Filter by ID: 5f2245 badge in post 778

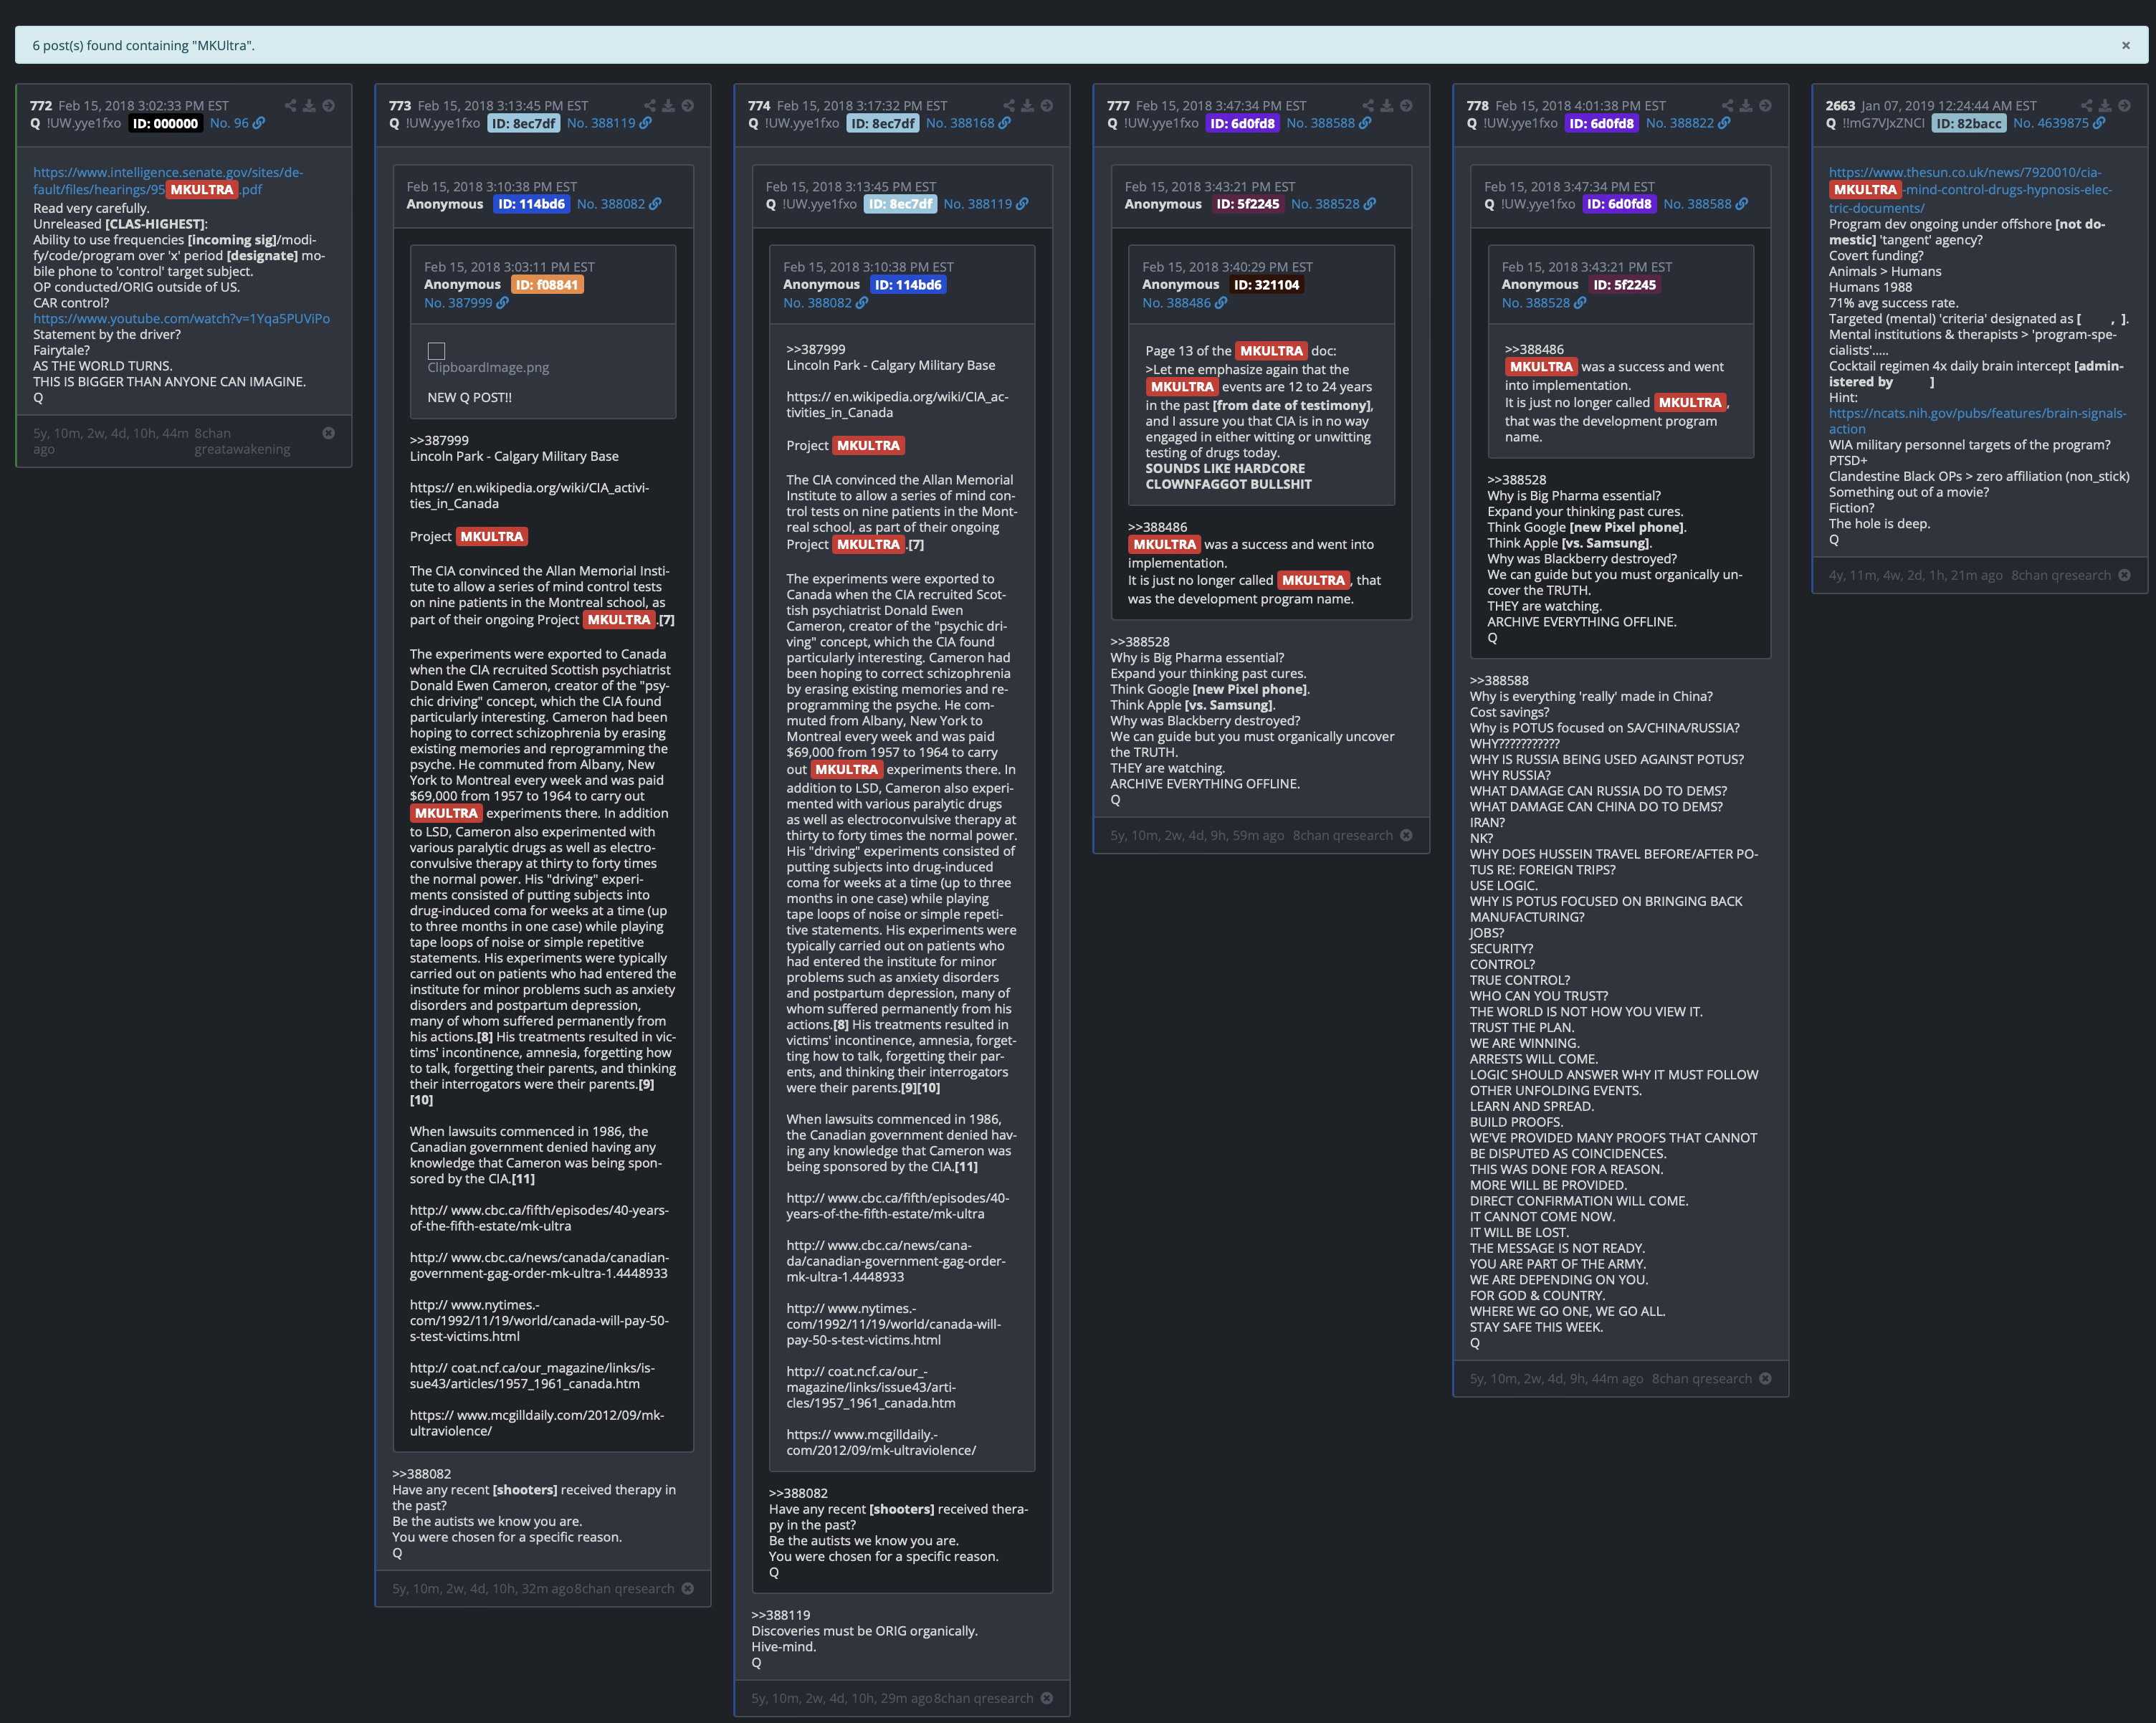point(1625,285)
